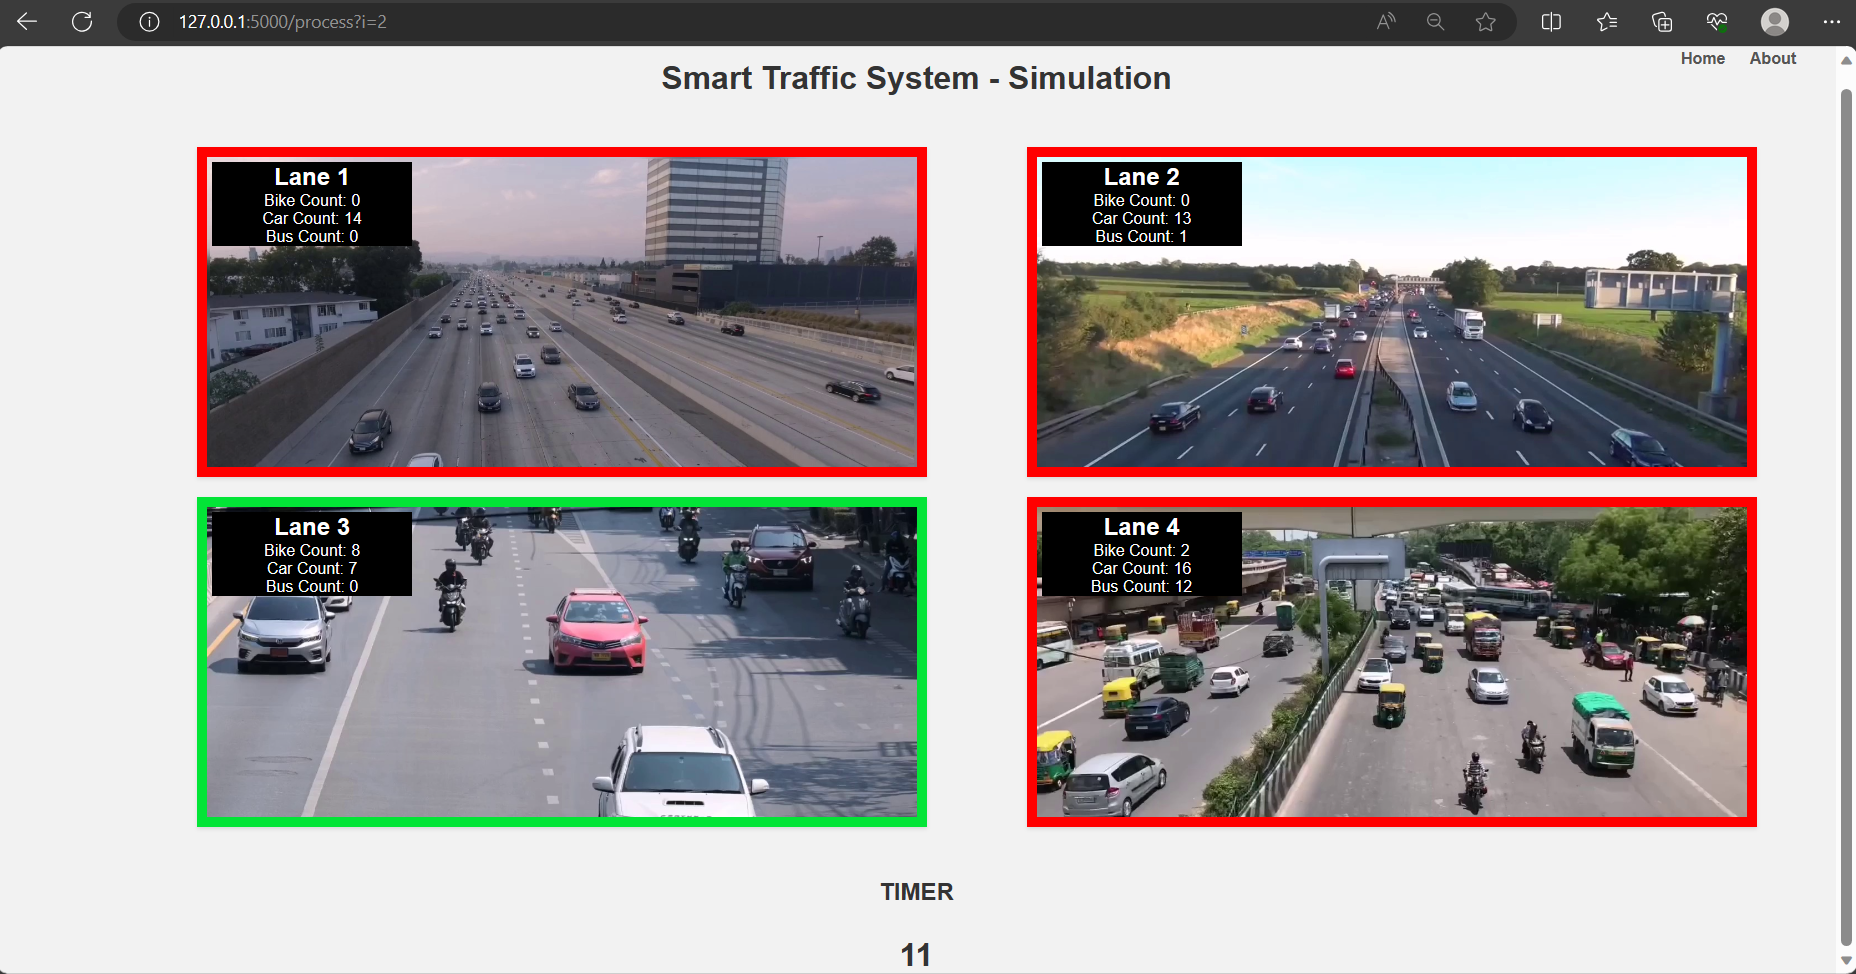The height and width of the screenshot is (974, 1856).
Task: Open the Collections icon
Action: pos(1662,22)
